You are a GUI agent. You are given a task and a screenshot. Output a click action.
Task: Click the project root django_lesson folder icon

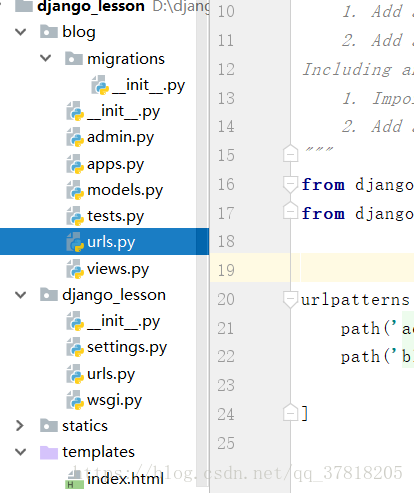tap(24, 6)
